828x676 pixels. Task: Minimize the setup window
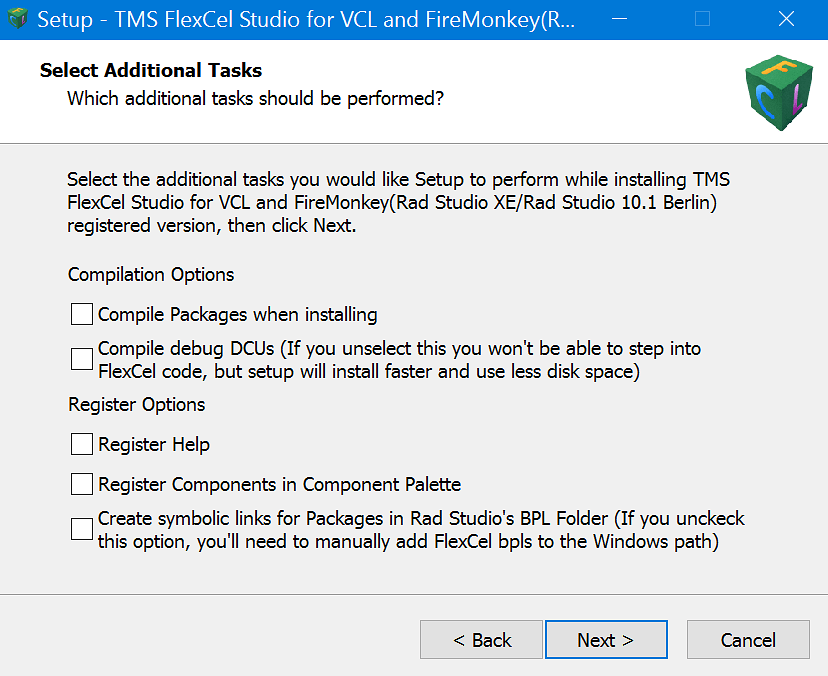619,18
